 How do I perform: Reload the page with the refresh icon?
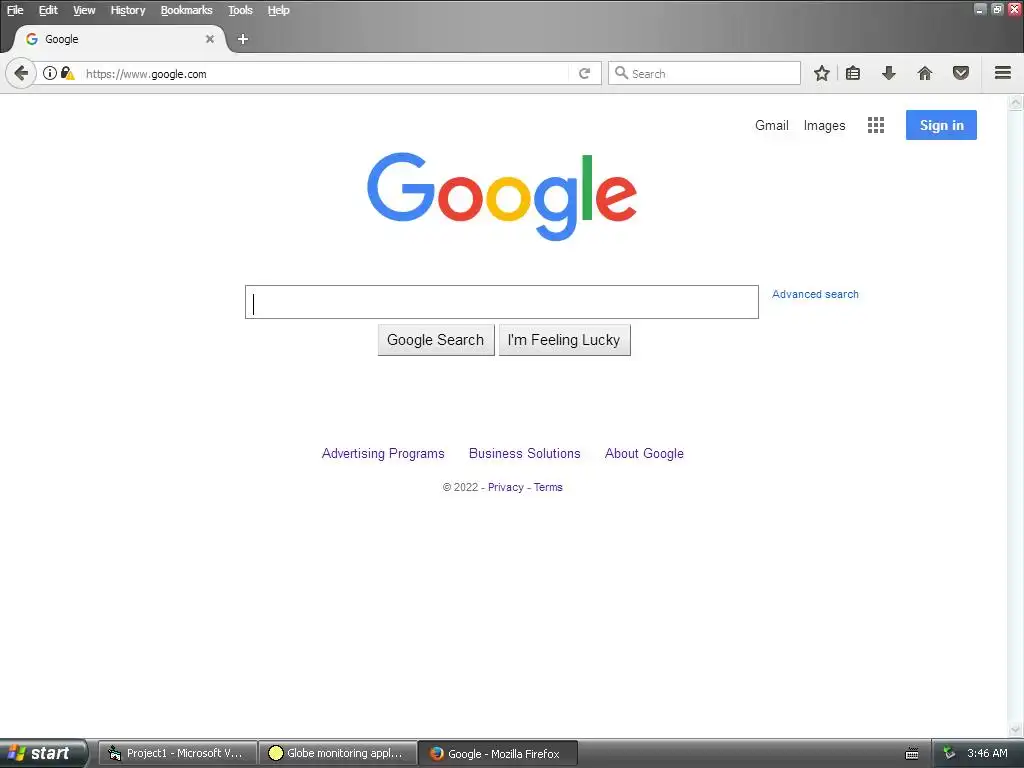pyautogui.click(x=584, y=74)
